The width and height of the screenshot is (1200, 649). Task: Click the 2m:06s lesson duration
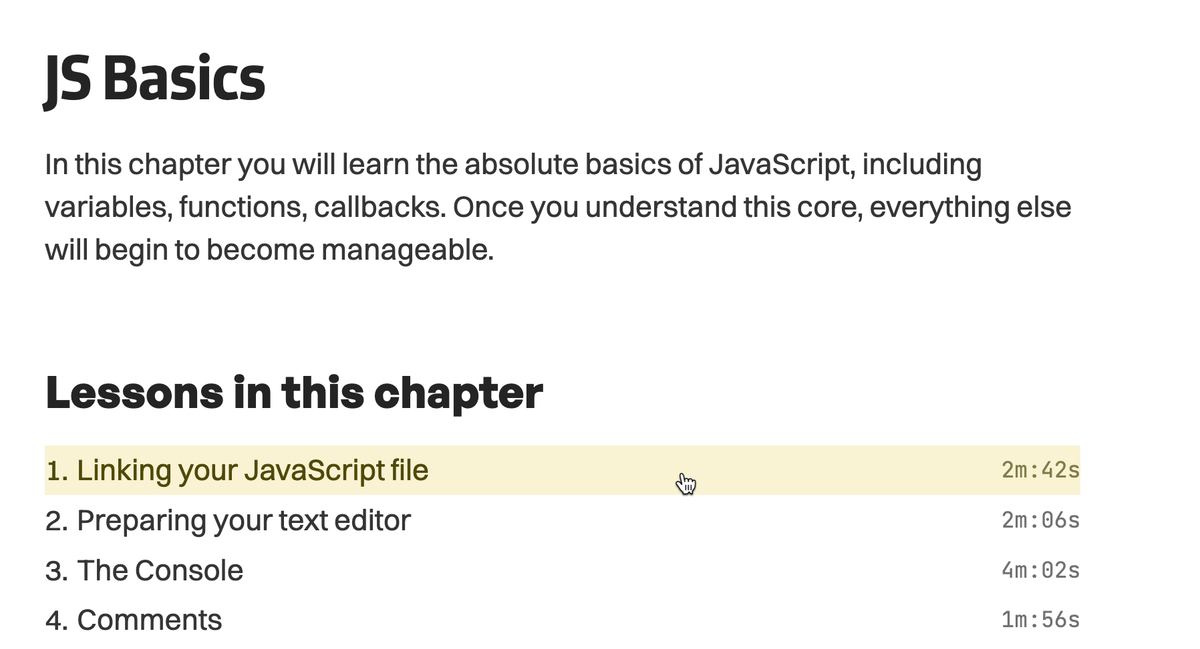1040,521
